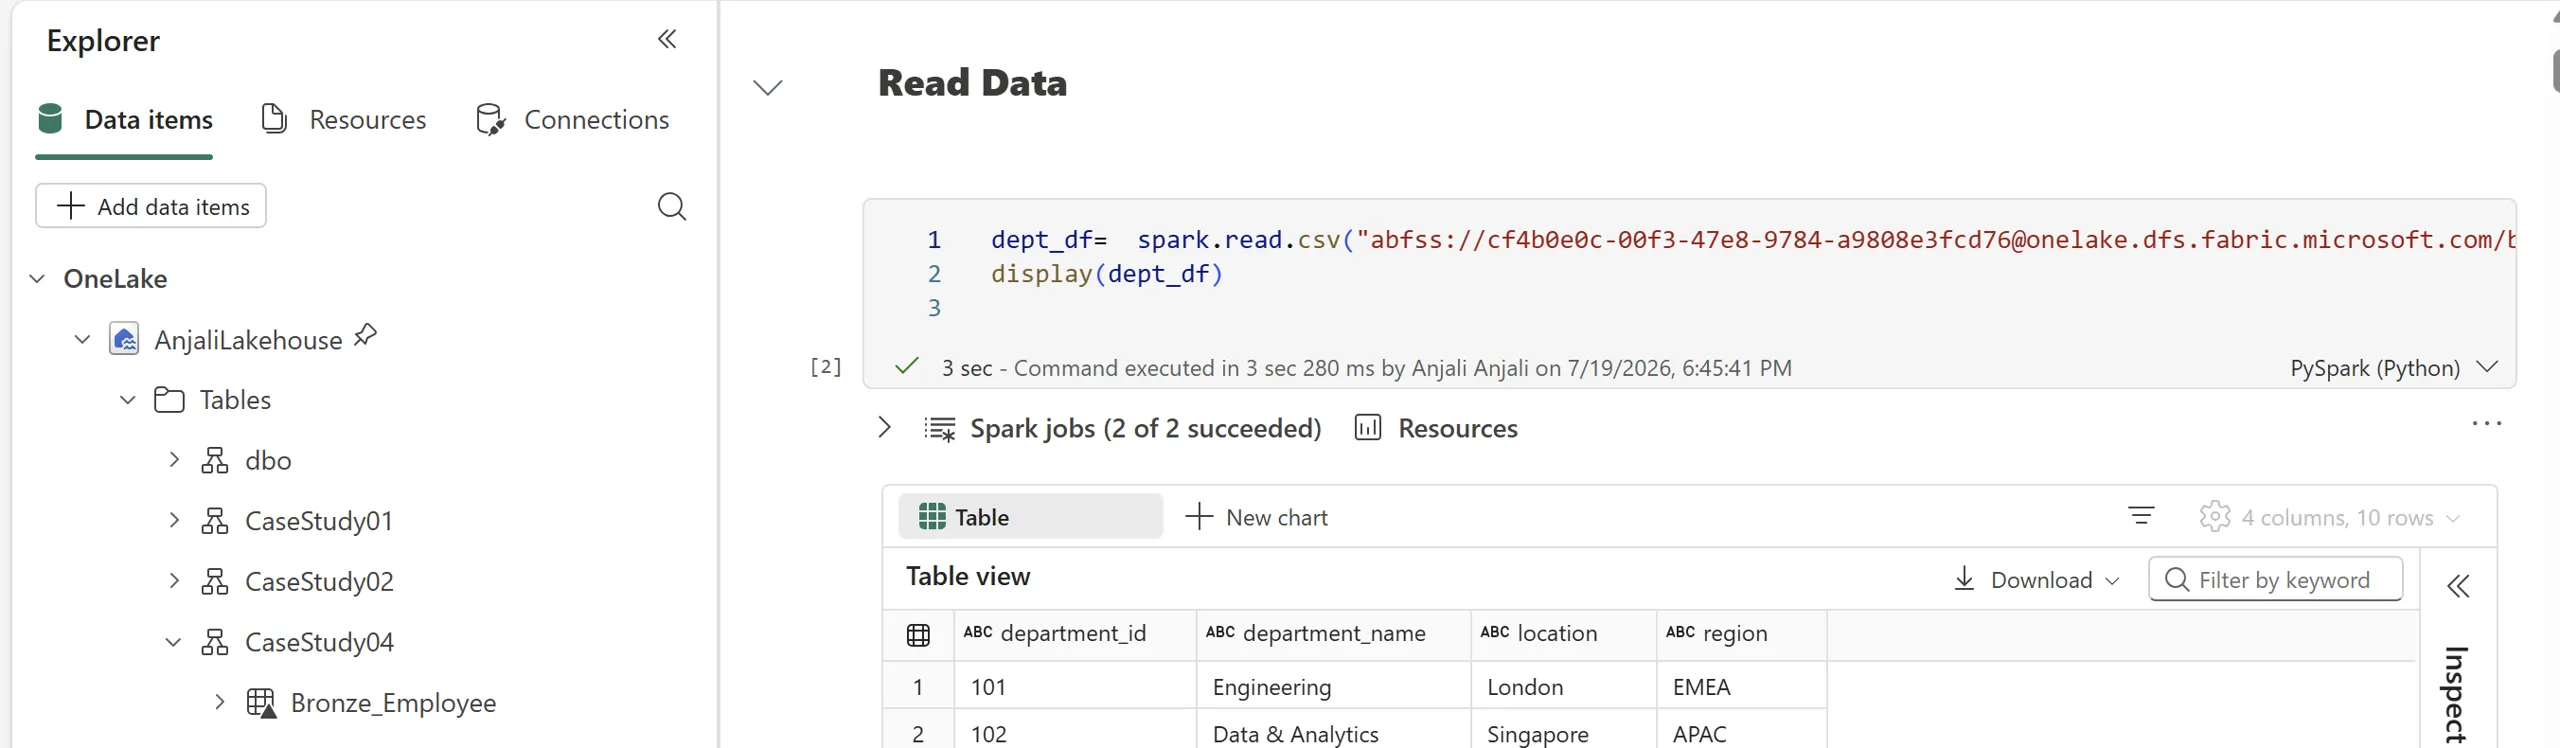Open the Resources tab in Explorer

[343, 120]
